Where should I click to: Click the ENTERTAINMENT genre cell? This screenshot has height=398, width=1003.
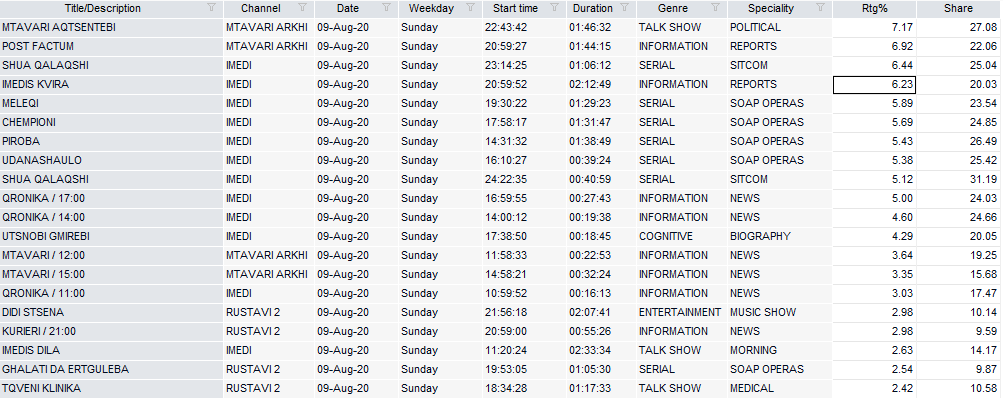point(681,312)
